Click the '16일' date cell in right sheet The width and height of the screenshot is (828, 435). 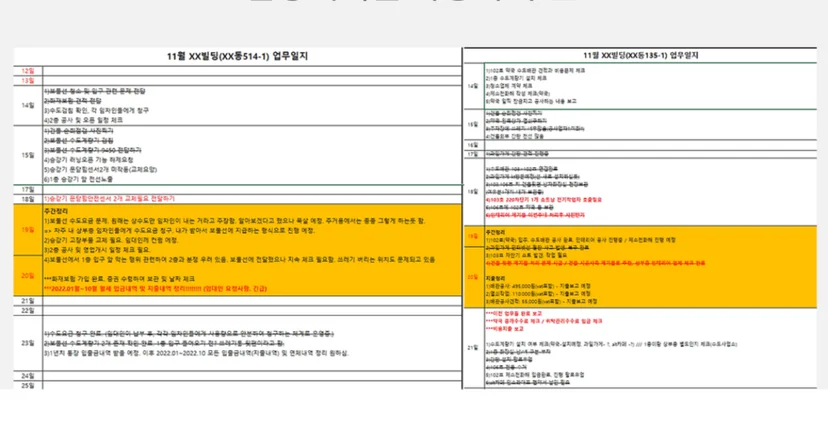point(473,145)
